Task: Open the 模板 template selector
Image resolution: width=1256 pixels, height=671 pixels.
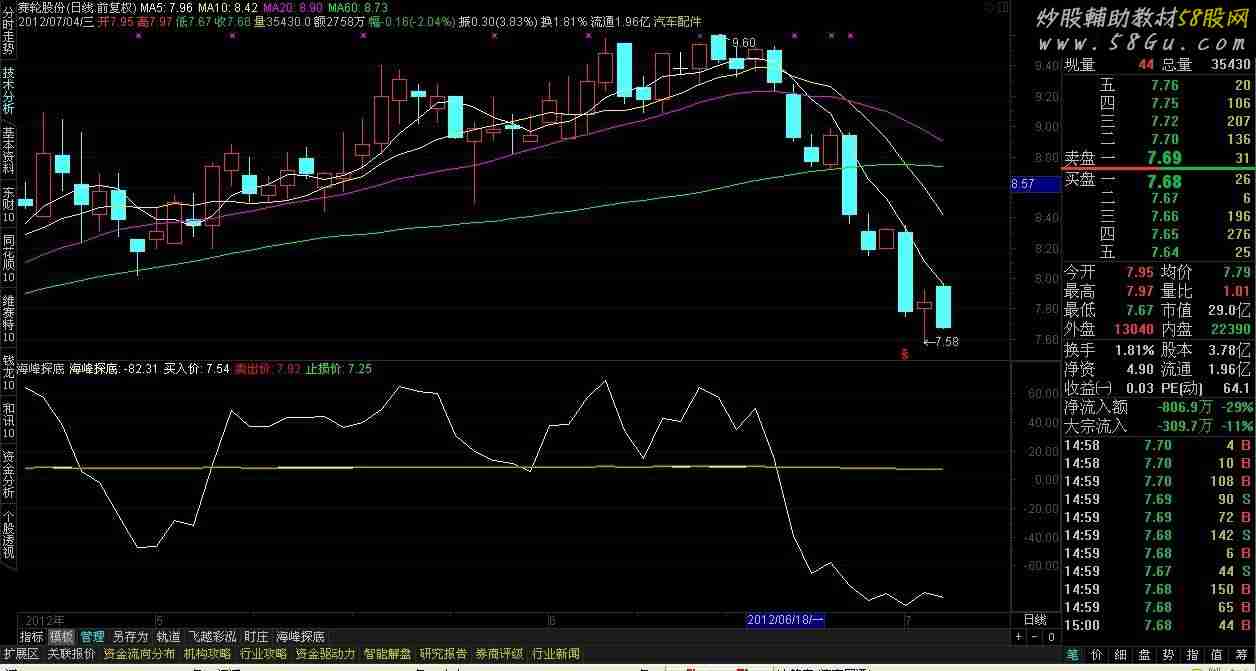Action: coord(62,637)
